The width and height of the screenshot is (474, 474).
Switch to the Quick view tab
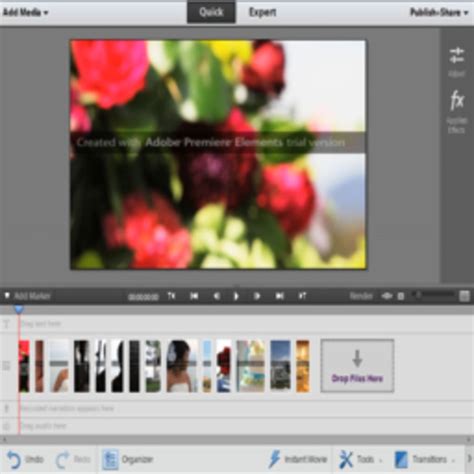[211, 12]
